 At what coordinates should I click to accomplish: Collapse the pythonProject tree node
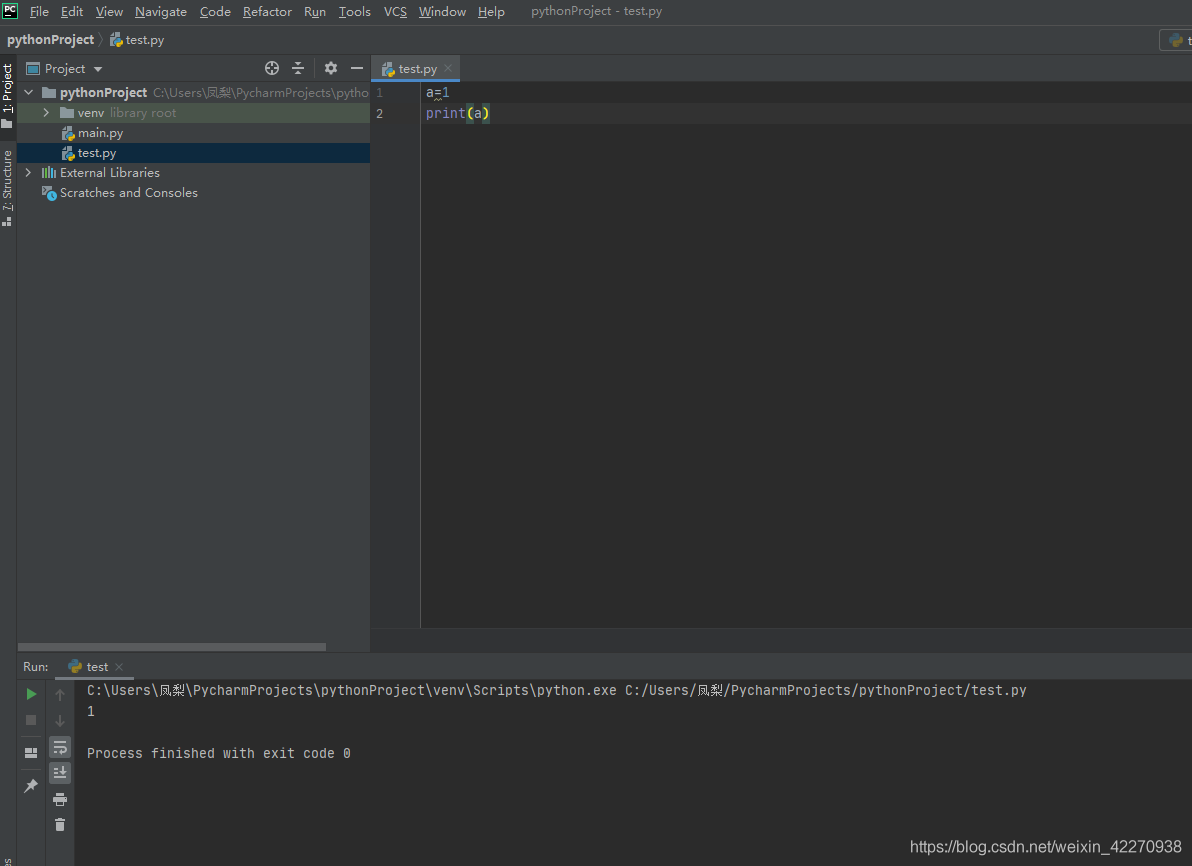click(x=28, y=92)
